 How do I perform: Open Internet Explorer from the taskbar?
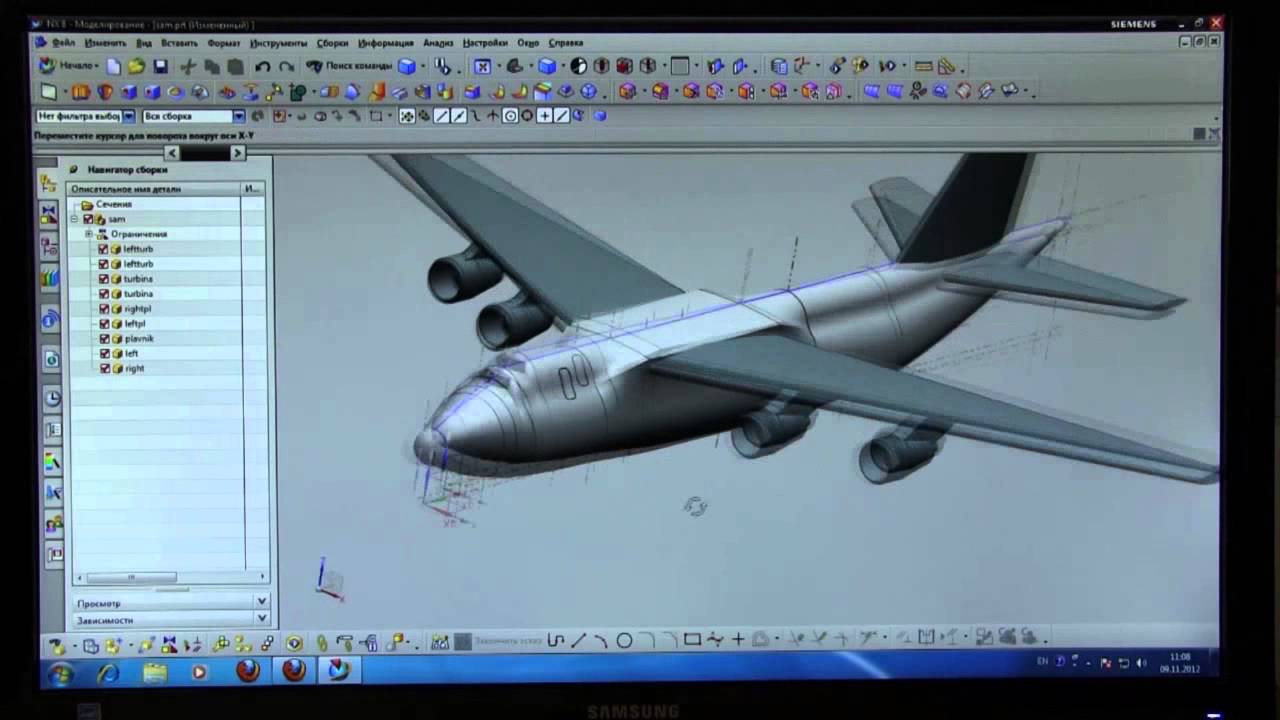click(x=107, y=673)
